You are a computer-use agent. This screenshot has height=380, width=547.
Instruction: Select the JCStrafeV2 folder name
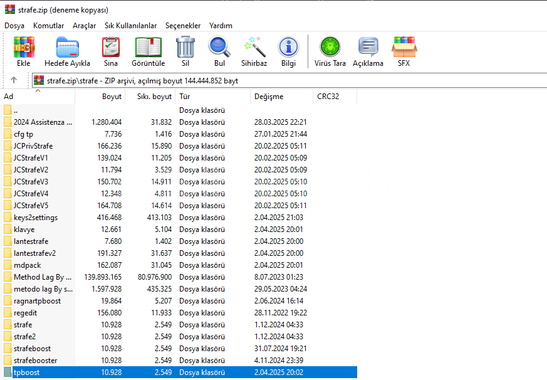click(31, 170)
